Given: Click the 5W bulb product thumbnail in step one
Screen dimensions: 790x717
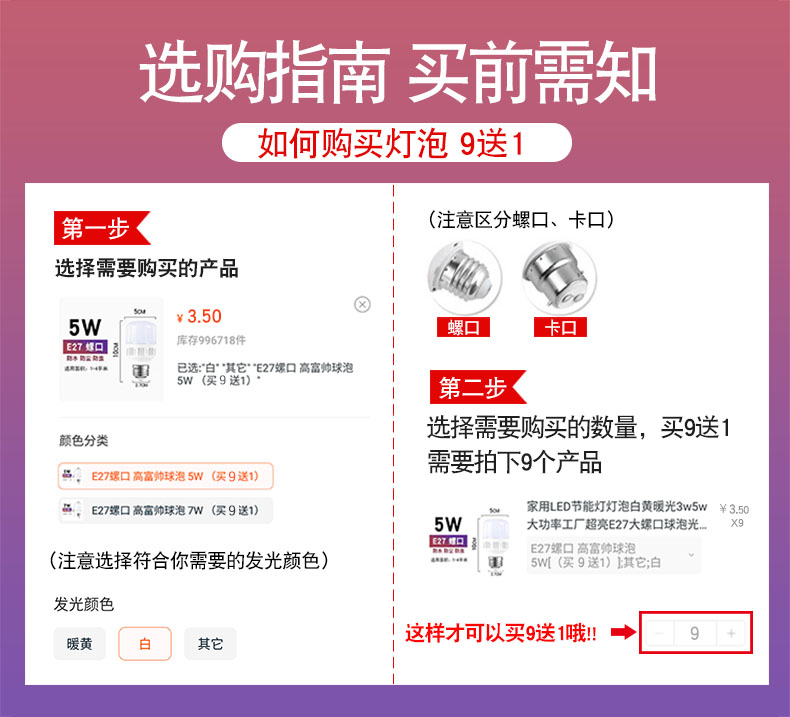Looking at the screenshot, I should click(x=111, y=349).
